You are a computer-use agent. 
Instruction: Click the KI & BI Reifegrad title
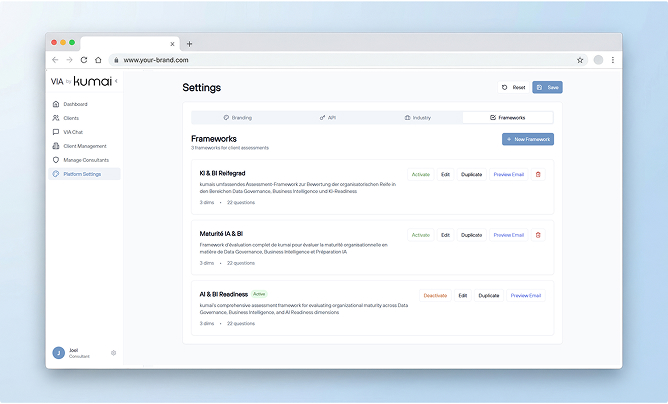tap(222, 173)
